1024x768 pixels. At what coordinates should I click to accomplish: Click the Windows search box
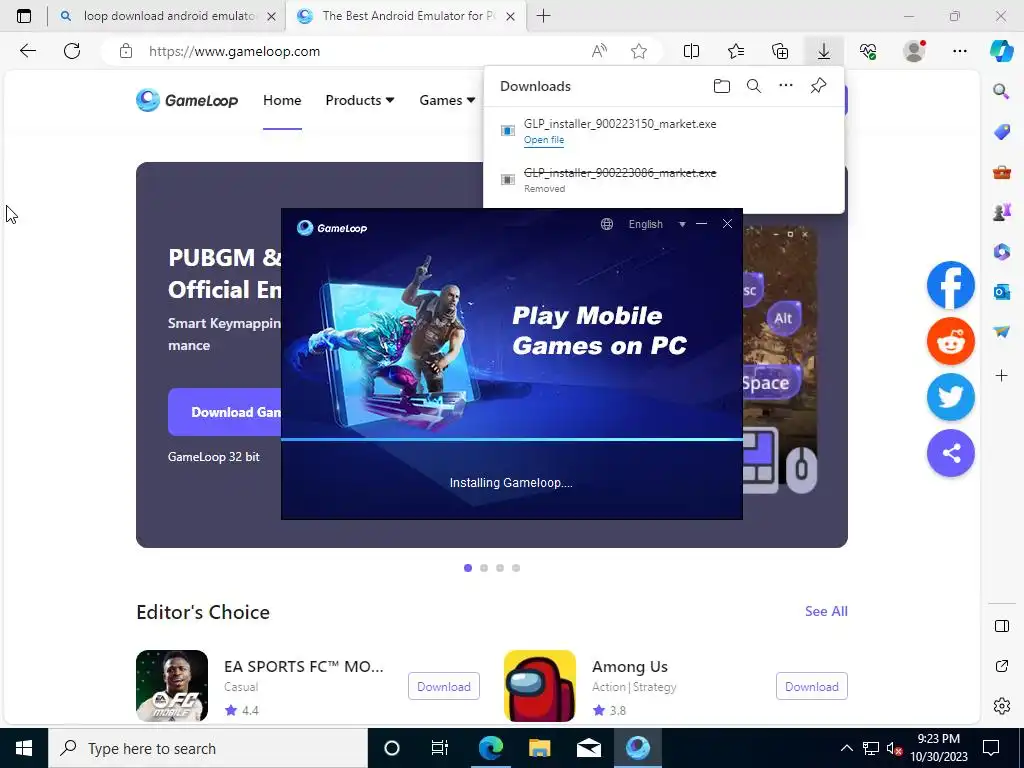[208, 748]
